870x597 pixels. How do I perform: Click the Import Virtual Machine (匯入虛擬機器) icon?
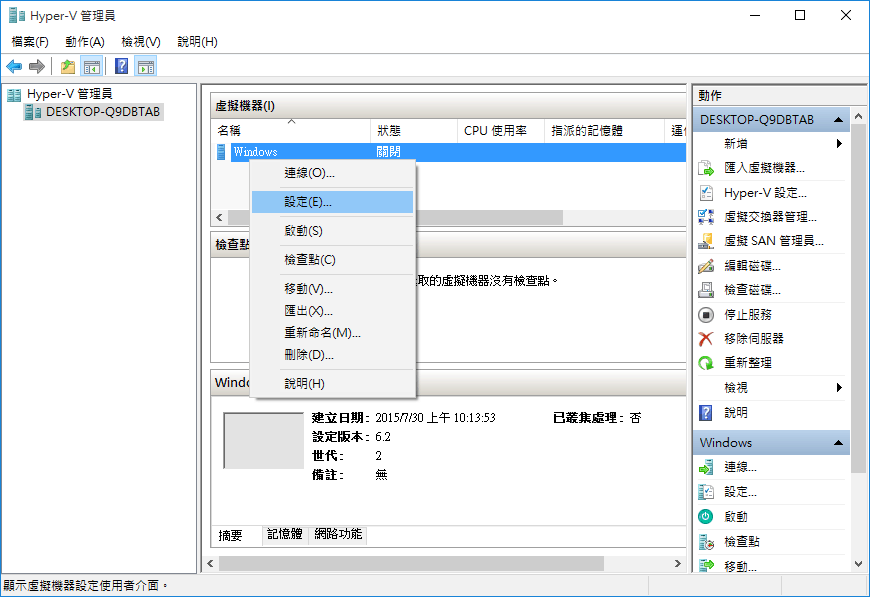click(x=706, y=168)
